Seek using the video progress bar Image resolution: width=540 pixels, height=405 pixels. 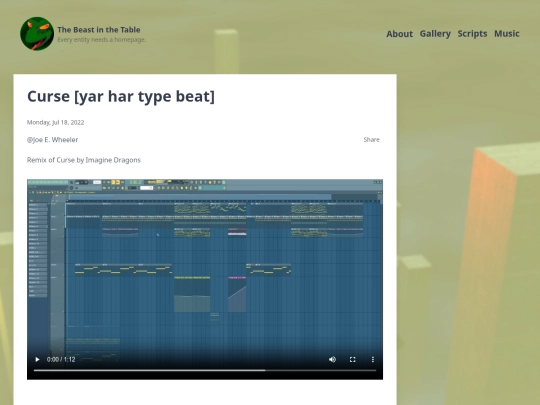[205, 371]
